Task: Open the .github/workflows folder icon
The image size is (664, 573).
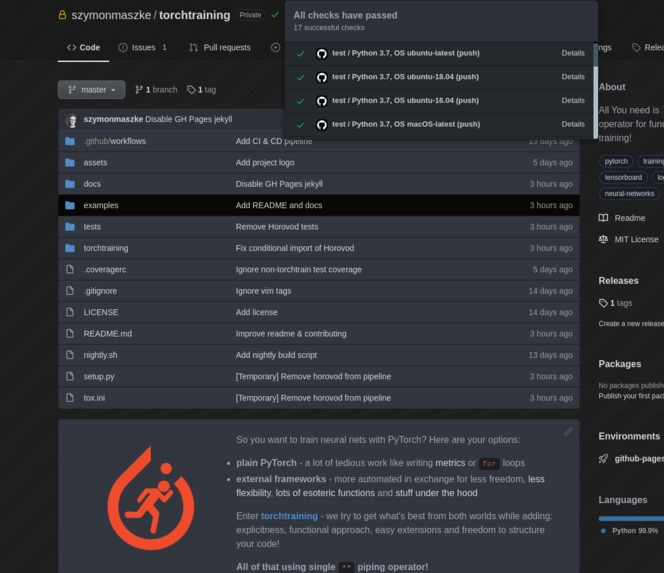Action: (70, 141)
